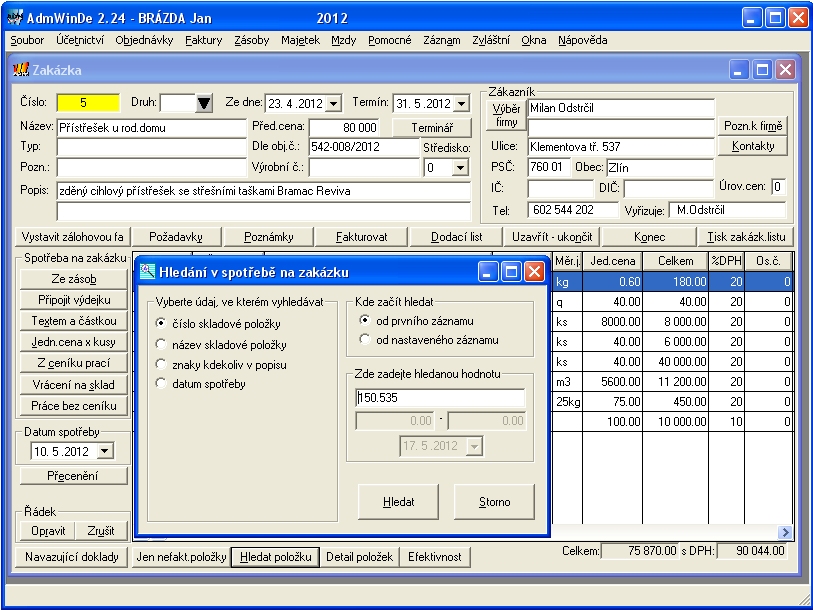Open the Datum spotřeby date dropdown

(x=105, y=451)
